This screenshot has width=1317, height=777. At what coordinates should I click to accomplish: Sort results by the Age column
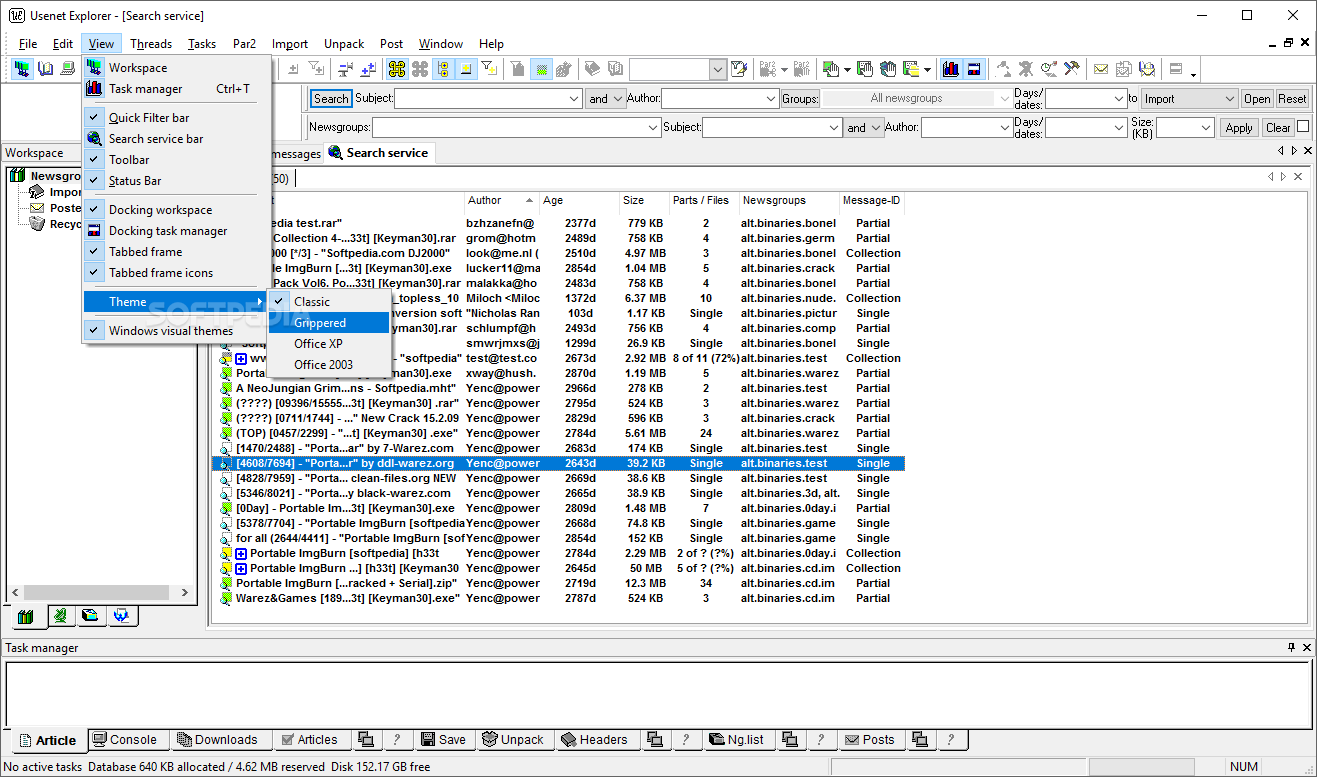pos(579,200)
